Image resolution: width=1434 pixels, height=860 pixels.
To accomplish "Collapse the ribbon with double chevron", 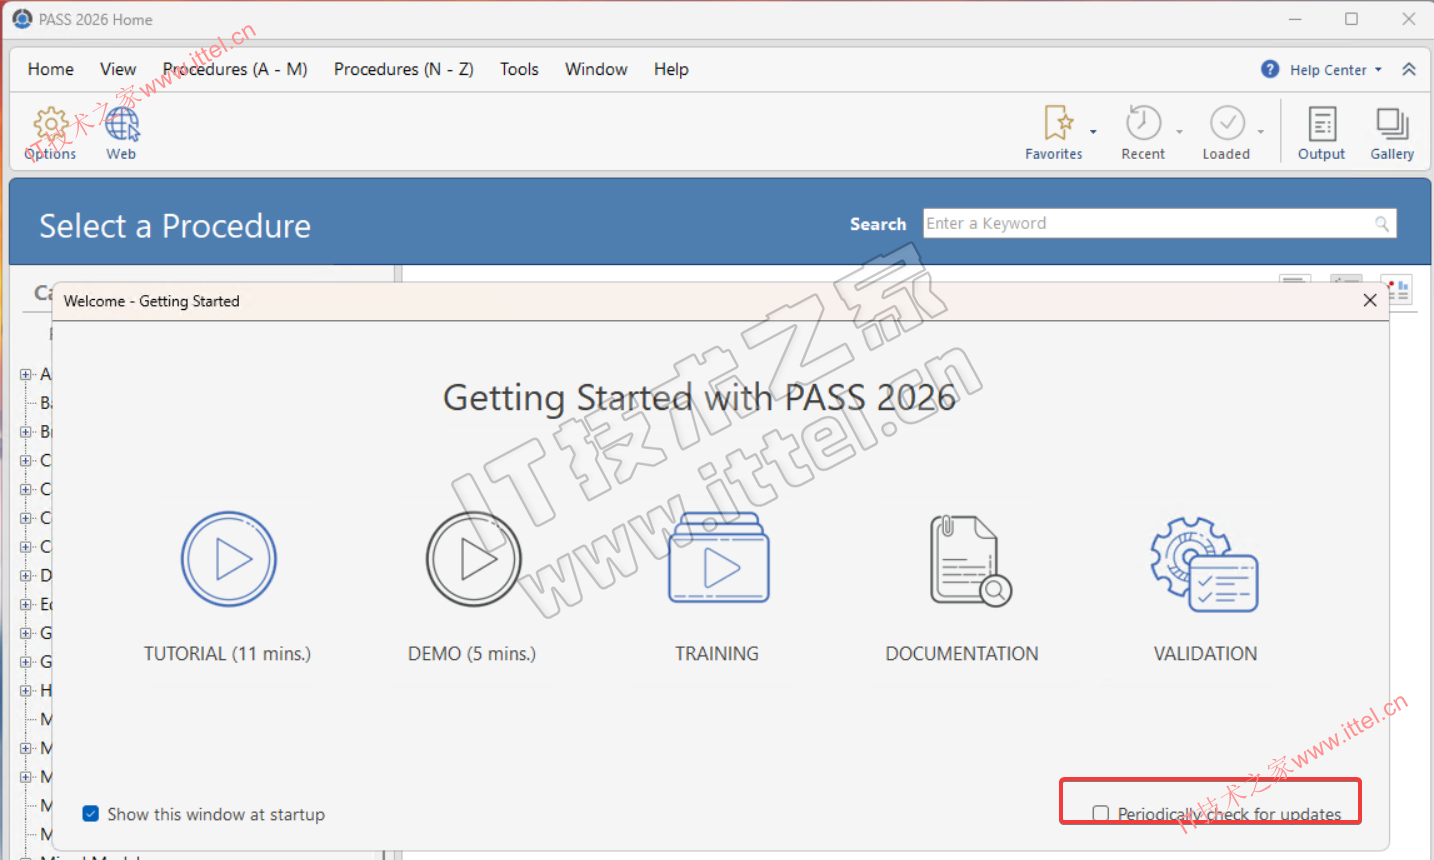I will [1409, 69].
